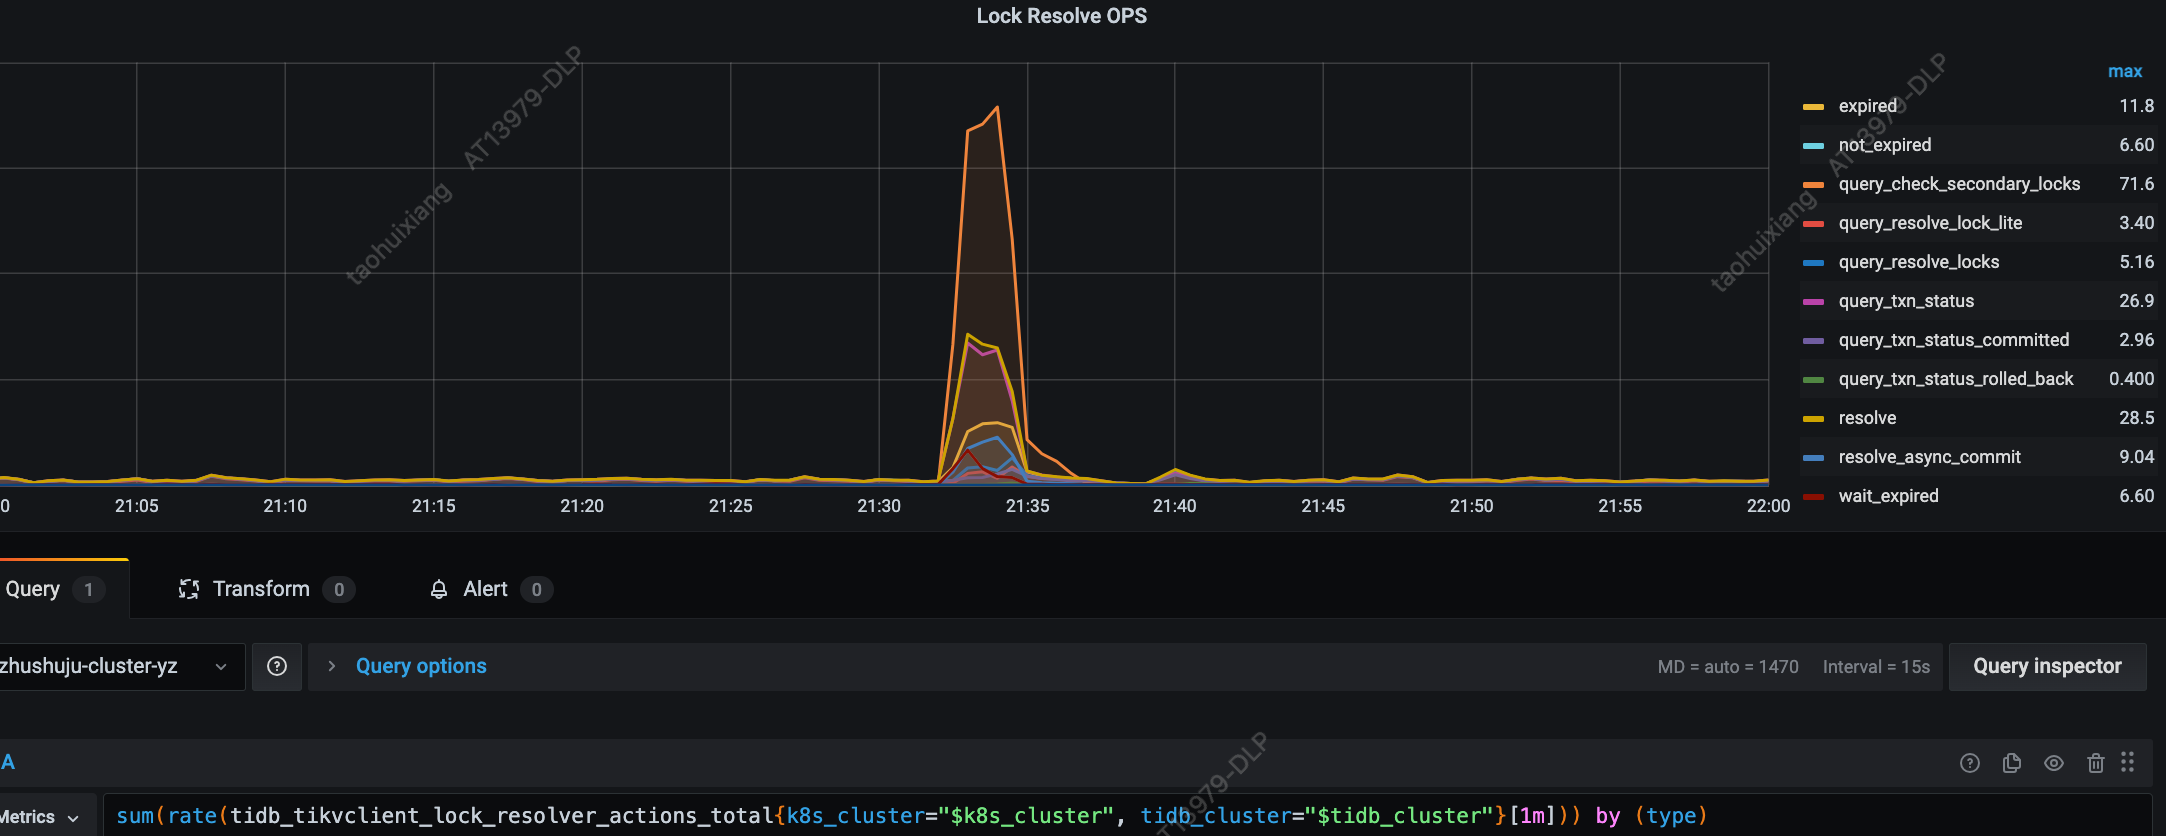Collapse query row A by its label
2166x836 pixels.
coord(8,762)
